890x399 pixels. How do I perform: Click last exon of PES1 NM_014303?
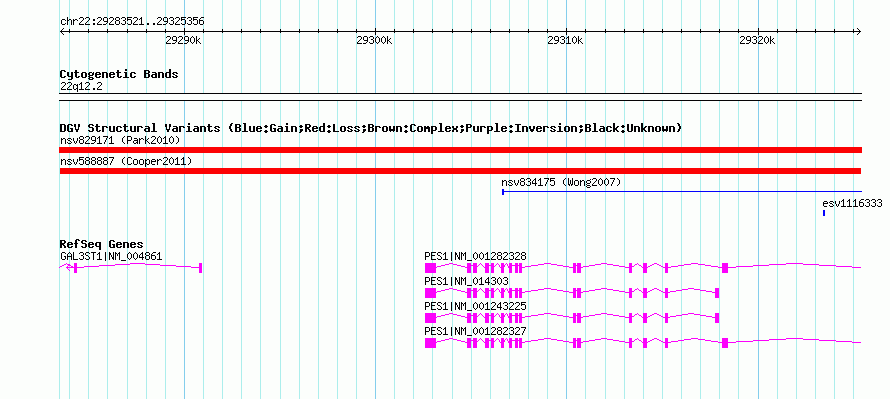(x=717, y=293)
